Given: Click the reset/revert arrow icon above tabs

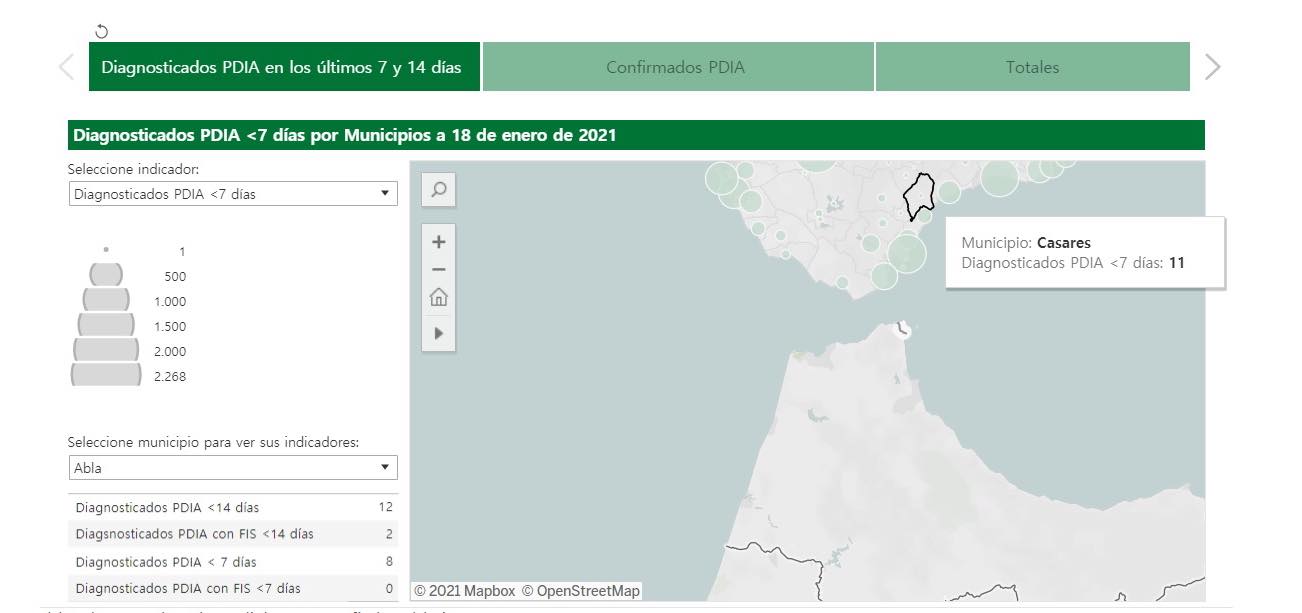Looking at the screenshot, I should point(101,31).
